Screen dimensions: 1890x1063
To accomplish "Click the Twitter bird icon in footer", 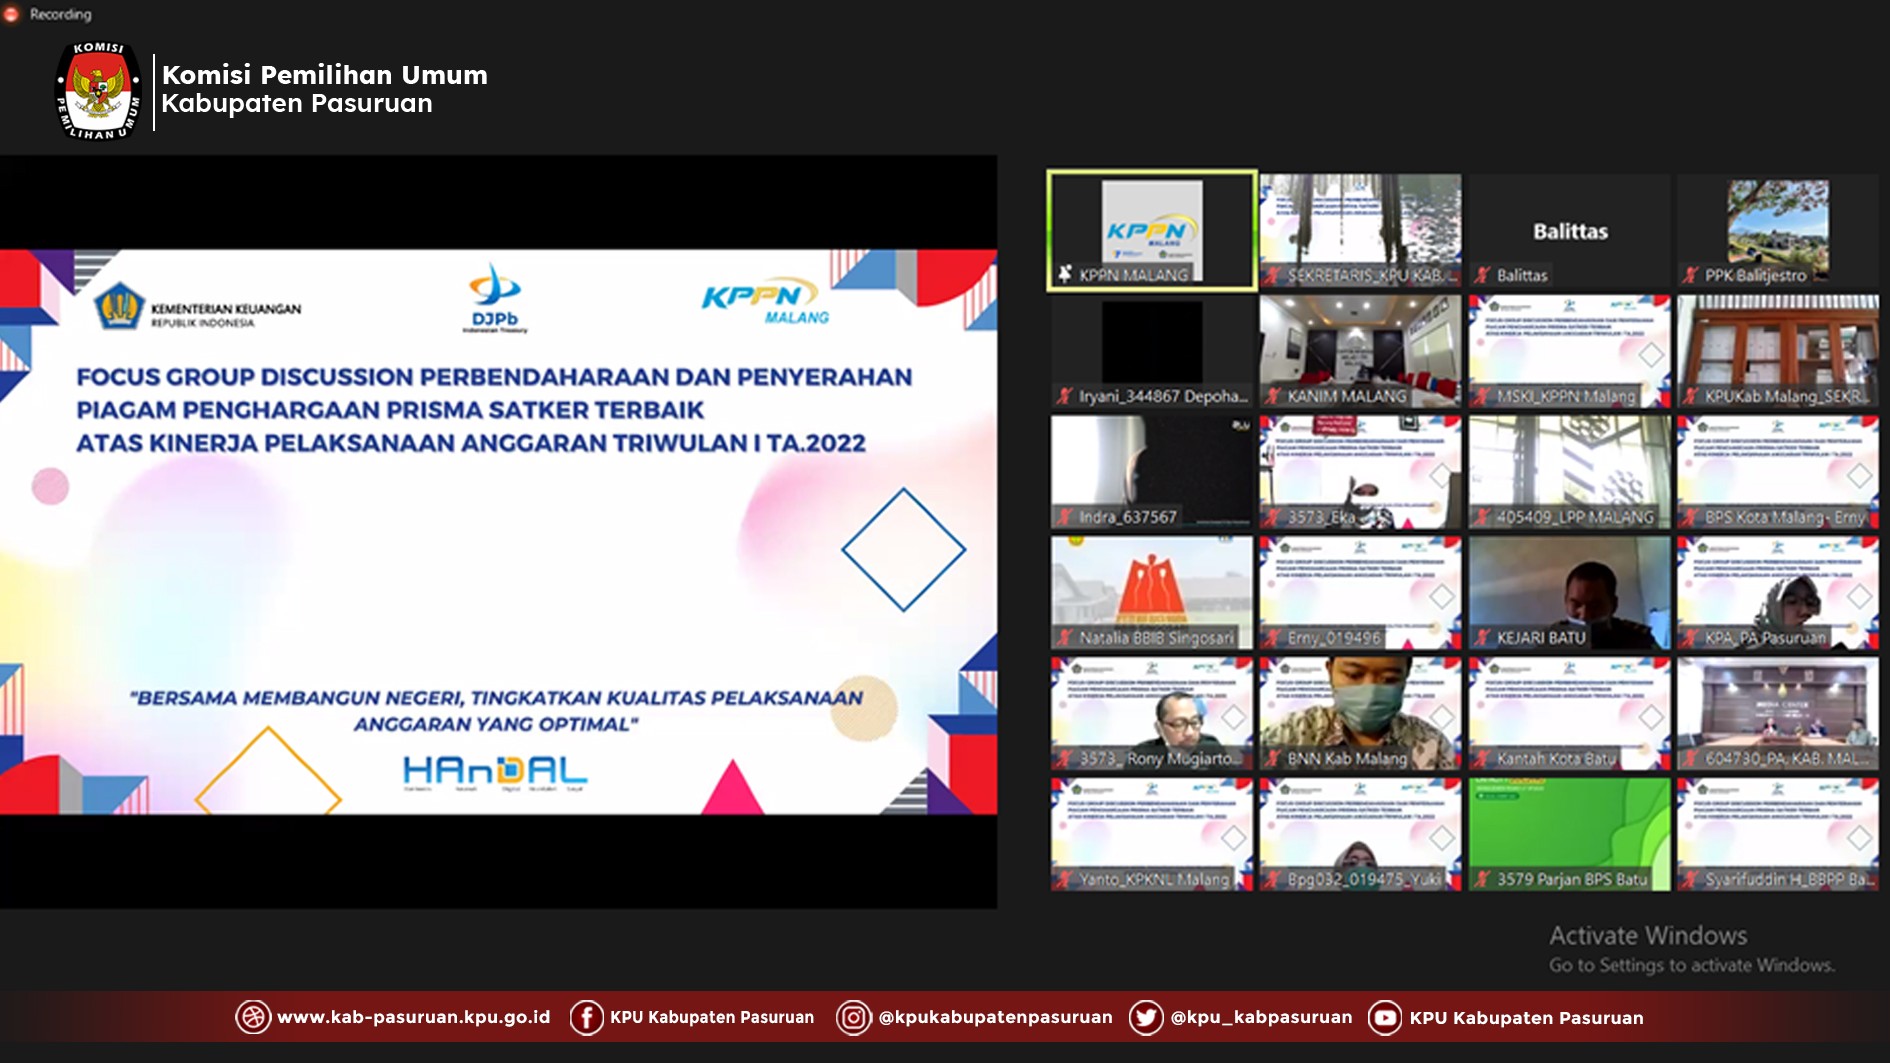I will coord(1145,1017).
